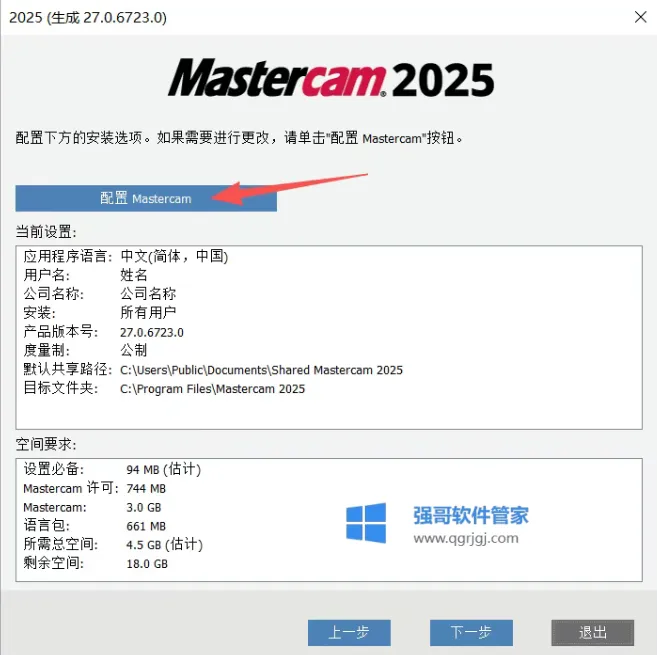Exit the installer with 退出
Screen dimensions: 657x655
(592, 632)
